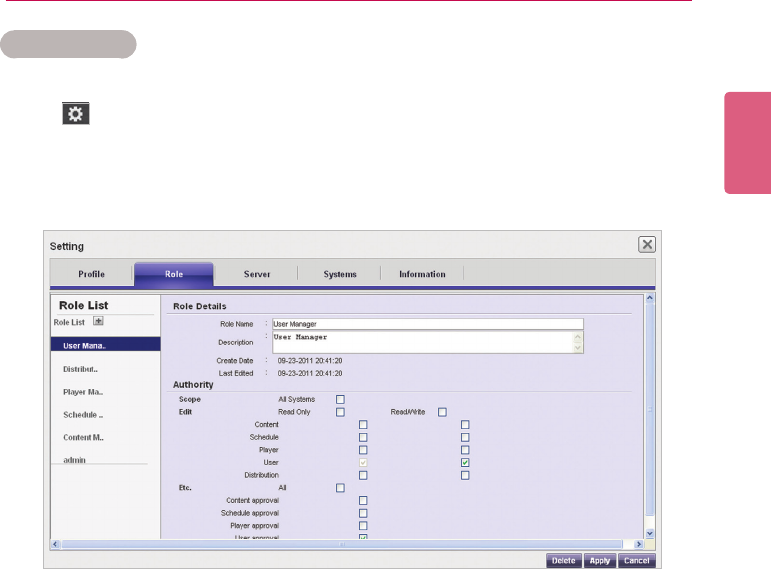Viewport: 771px width, 569px height.
Task: Click Create Date value text
Action: point(310,360)
